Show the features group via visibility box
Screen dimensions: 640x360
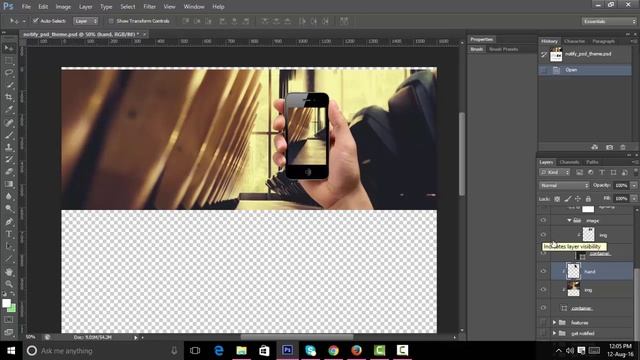[543, 322]
